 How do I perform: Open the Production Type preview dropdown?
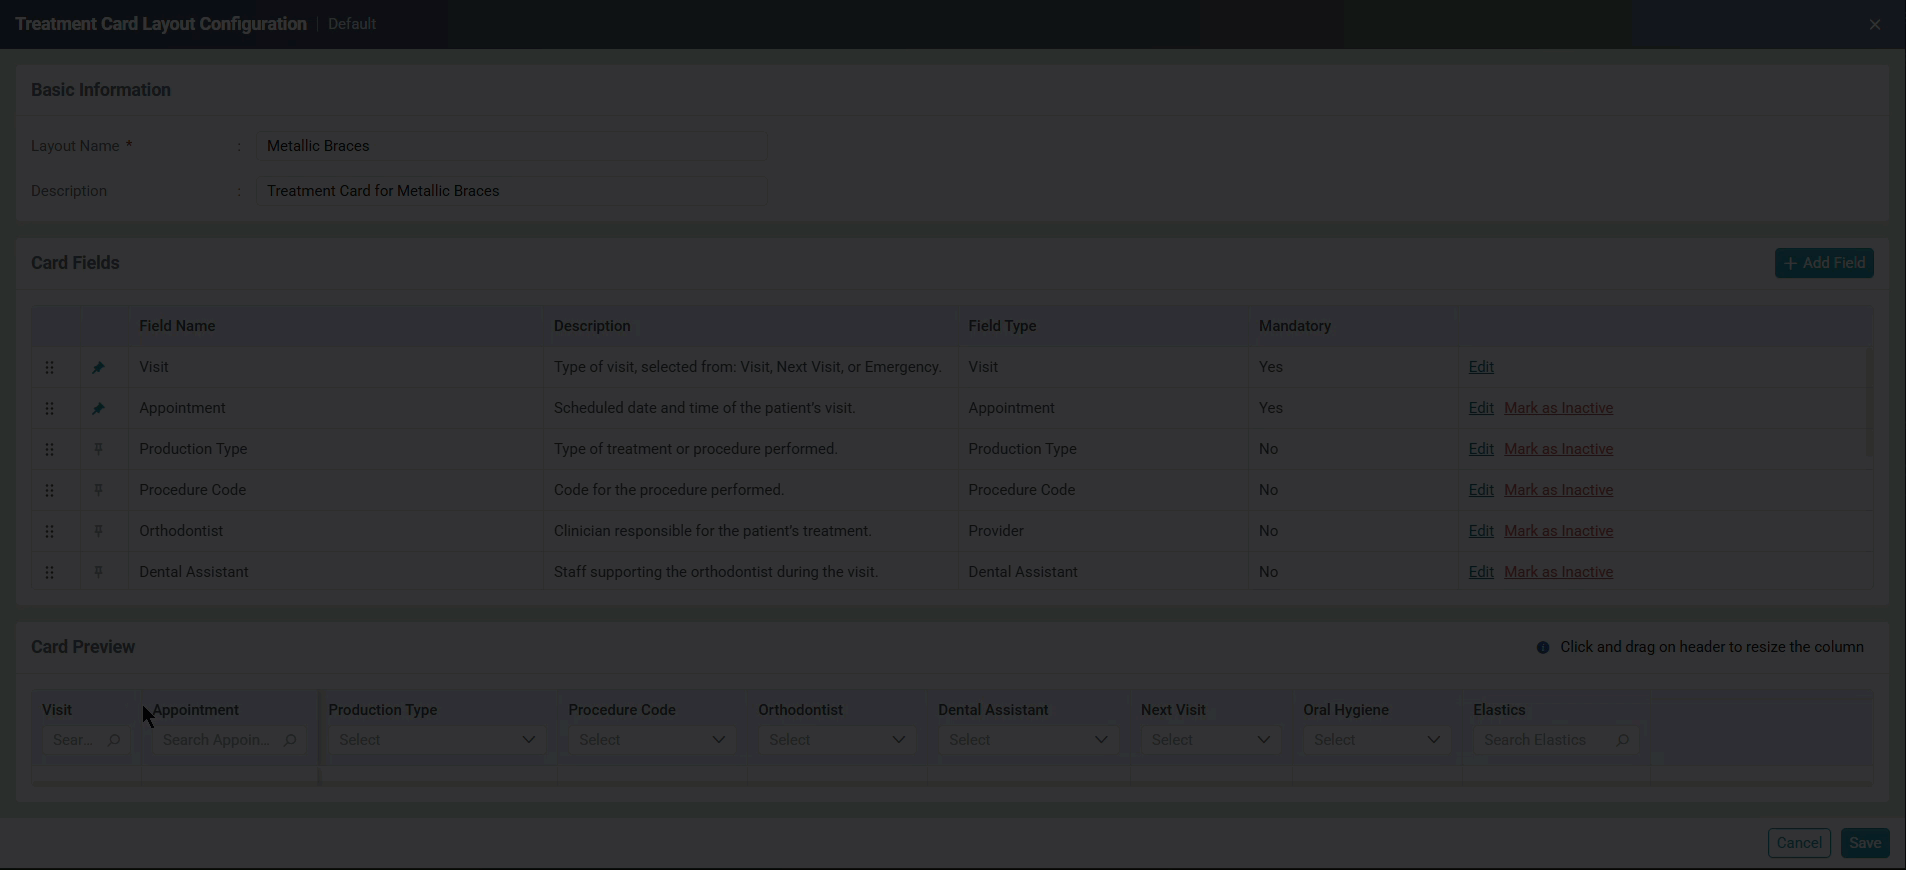[x=437, y=740]
